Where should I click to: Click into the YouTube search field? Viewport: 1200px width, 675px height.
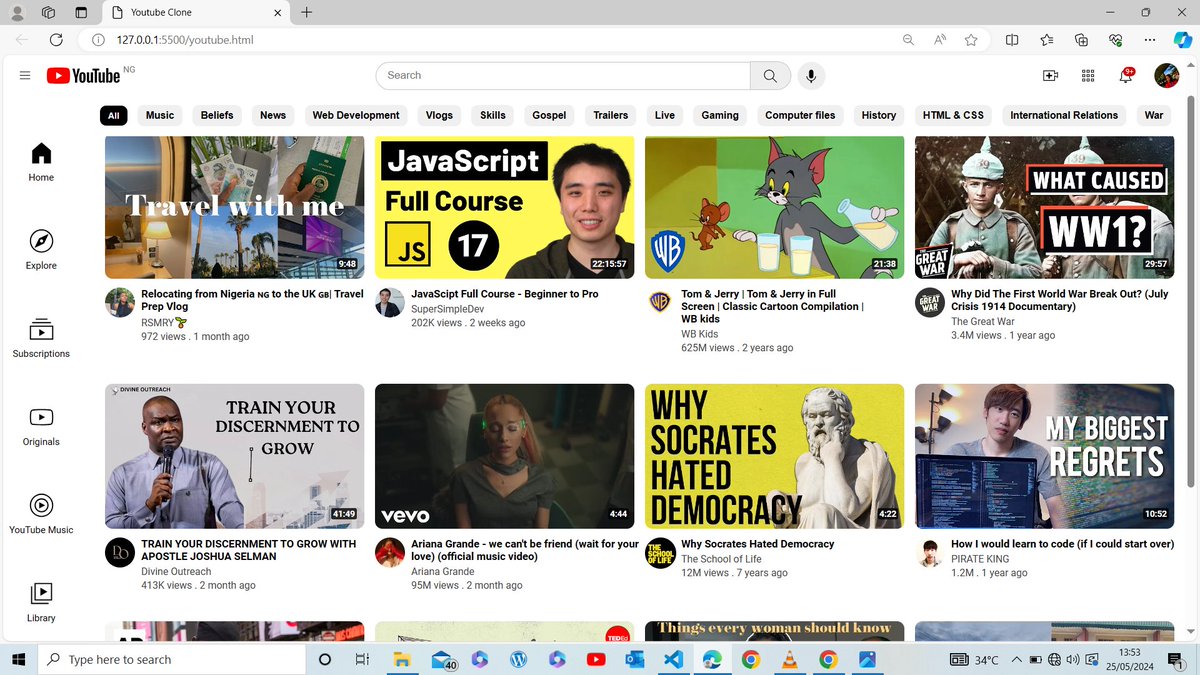563,75
